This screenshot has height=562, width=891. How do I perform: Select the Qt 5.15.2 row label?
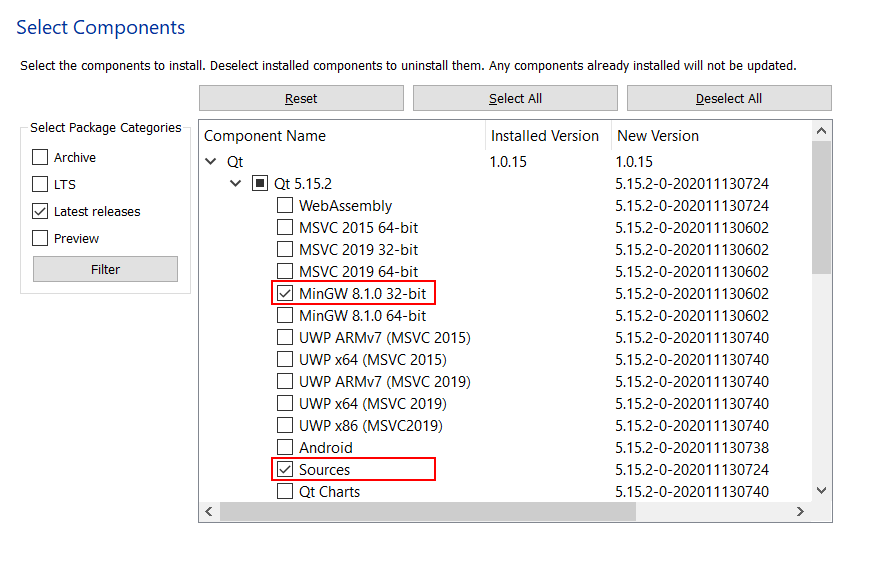tap(303, 184)
